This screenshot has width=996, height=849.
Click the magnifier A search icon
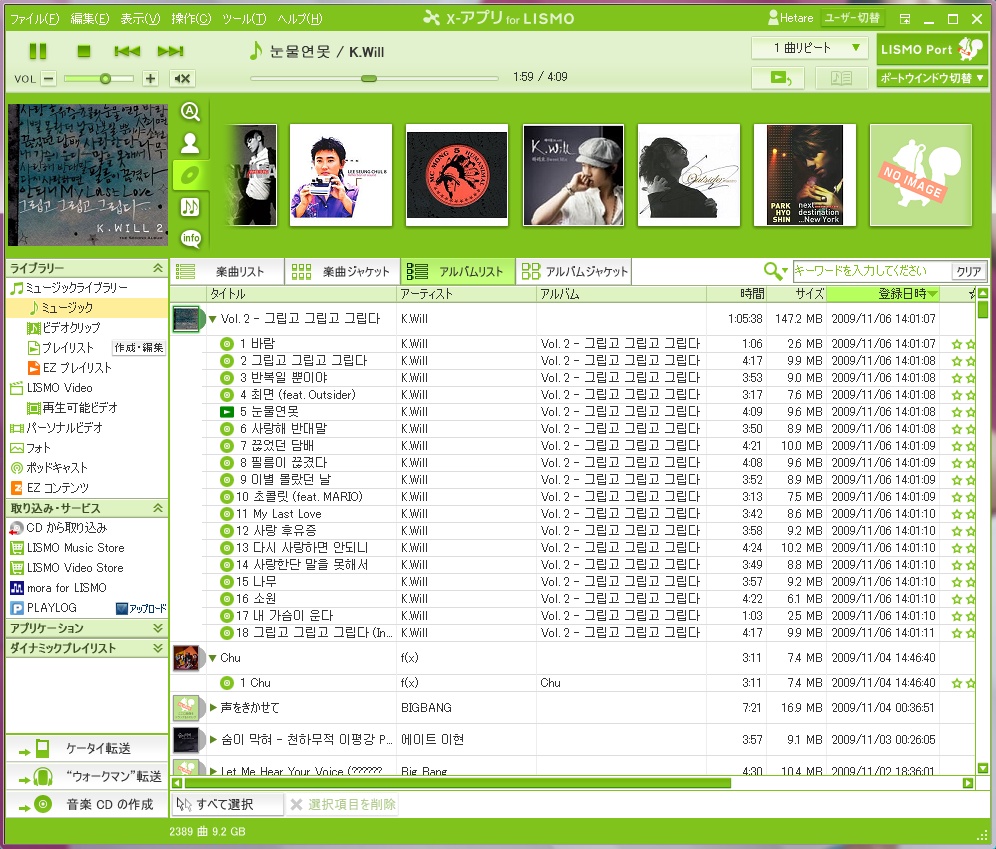pyautogui.click(x=190, y=112)
